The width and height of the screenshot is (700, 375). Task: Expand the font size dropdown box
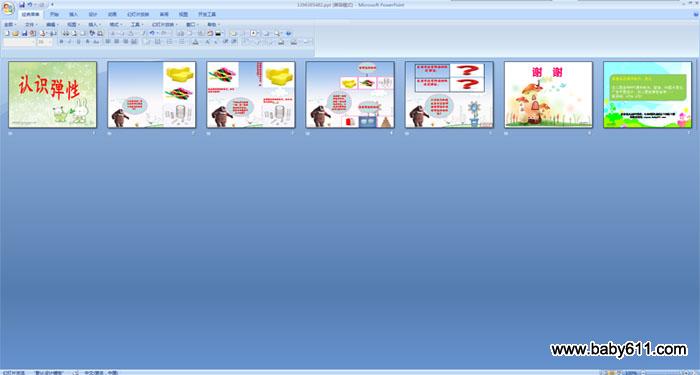pos(45,42)
